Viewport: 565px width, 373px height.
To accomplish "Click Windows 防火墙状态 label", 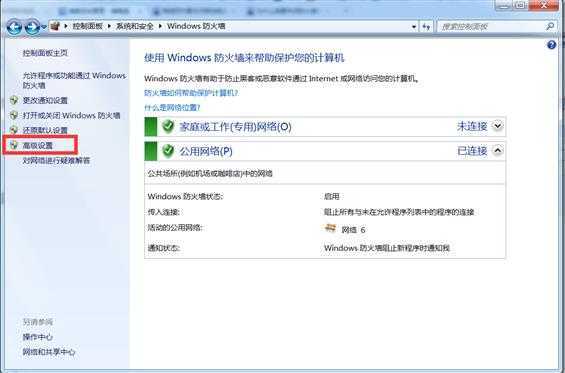I will point(185,196).
